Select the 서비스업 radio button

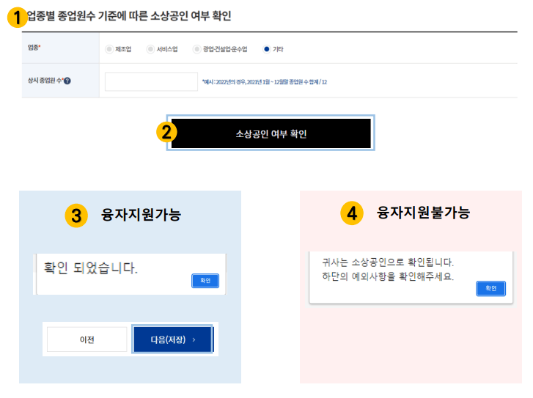[x=150, y=49]
